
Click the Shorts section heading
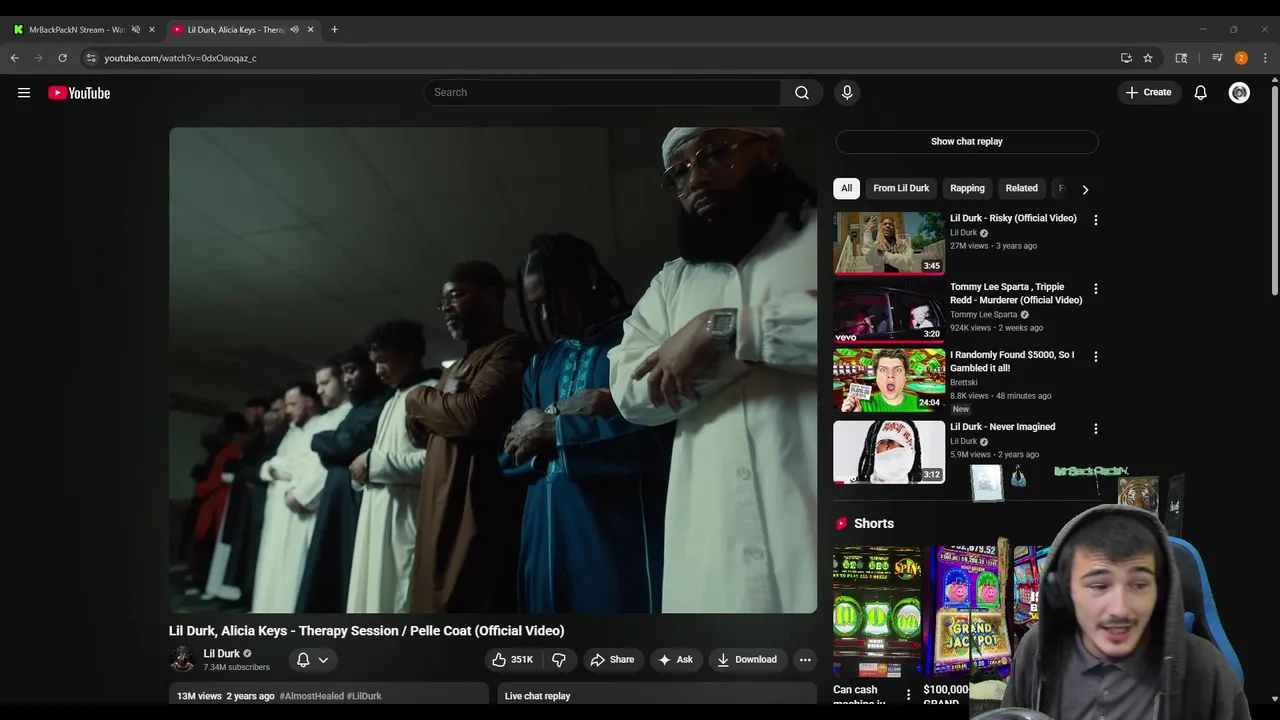coord(874,524)
